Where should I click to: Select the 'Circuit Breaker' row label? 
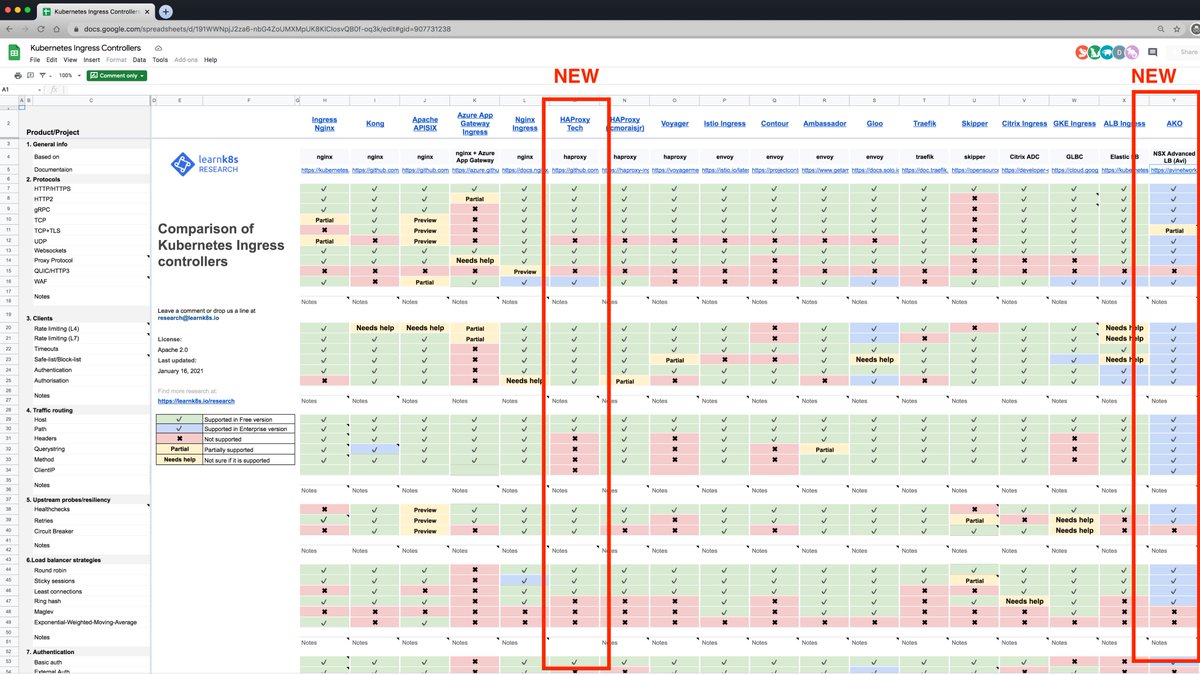coord(54,531)
